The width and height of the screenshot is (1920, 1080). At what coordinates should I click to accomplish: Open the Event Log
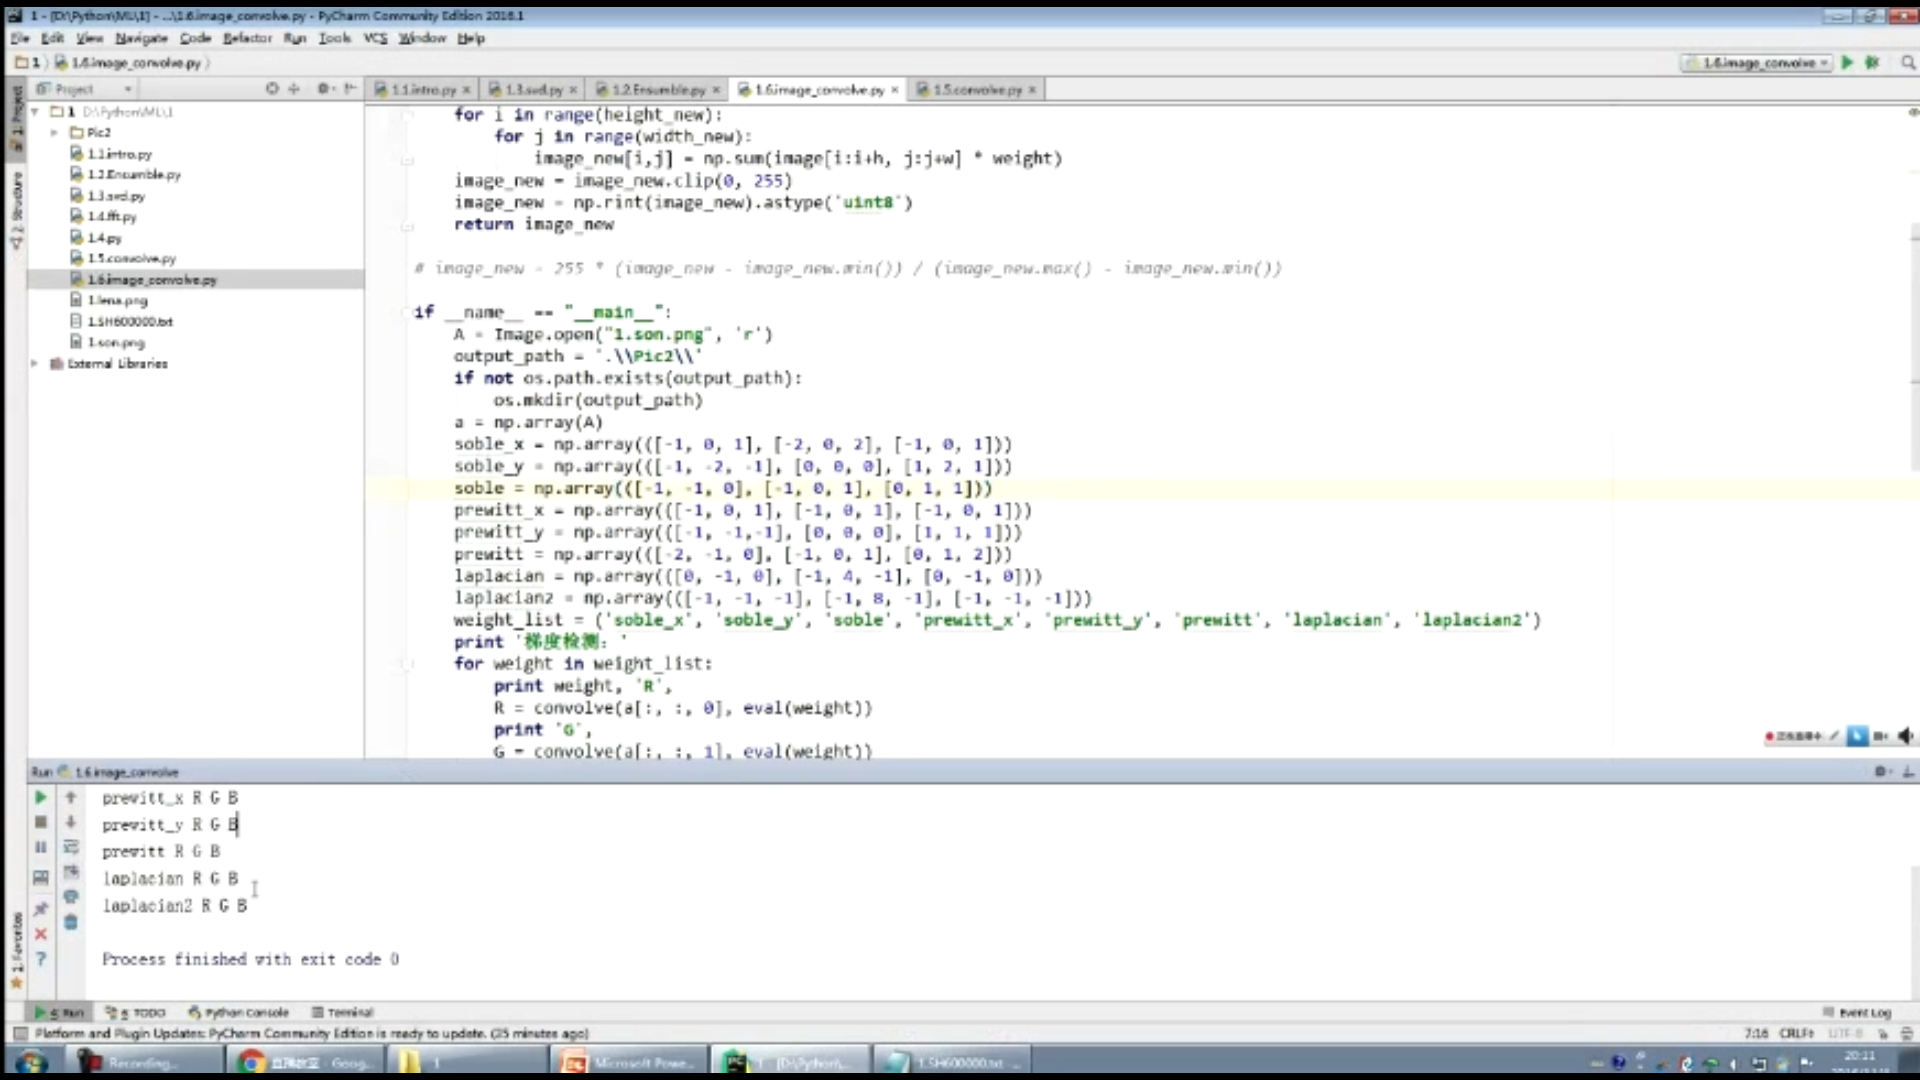click(1857, 1012)
